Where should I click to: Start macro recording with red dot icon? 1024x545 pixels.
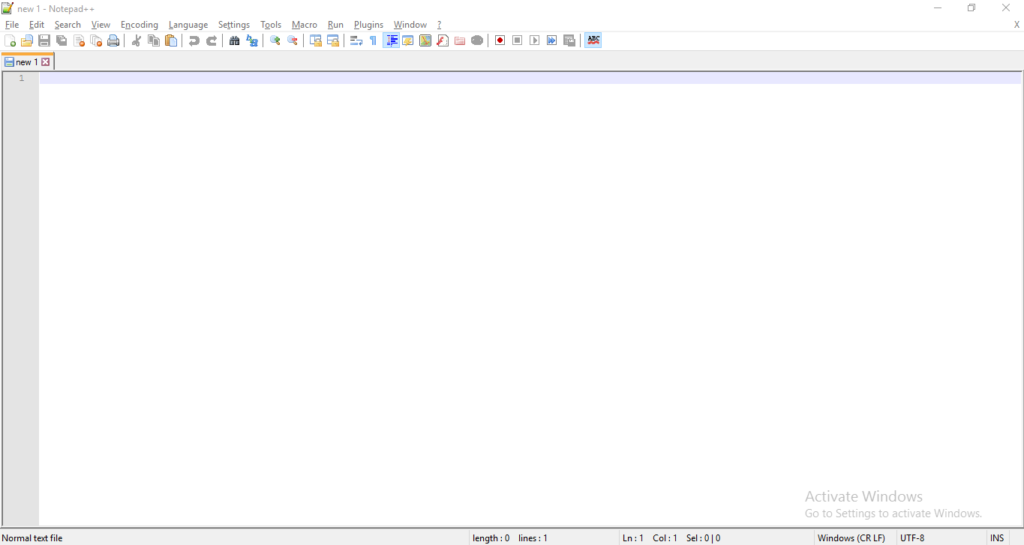[x=500, y=41]
